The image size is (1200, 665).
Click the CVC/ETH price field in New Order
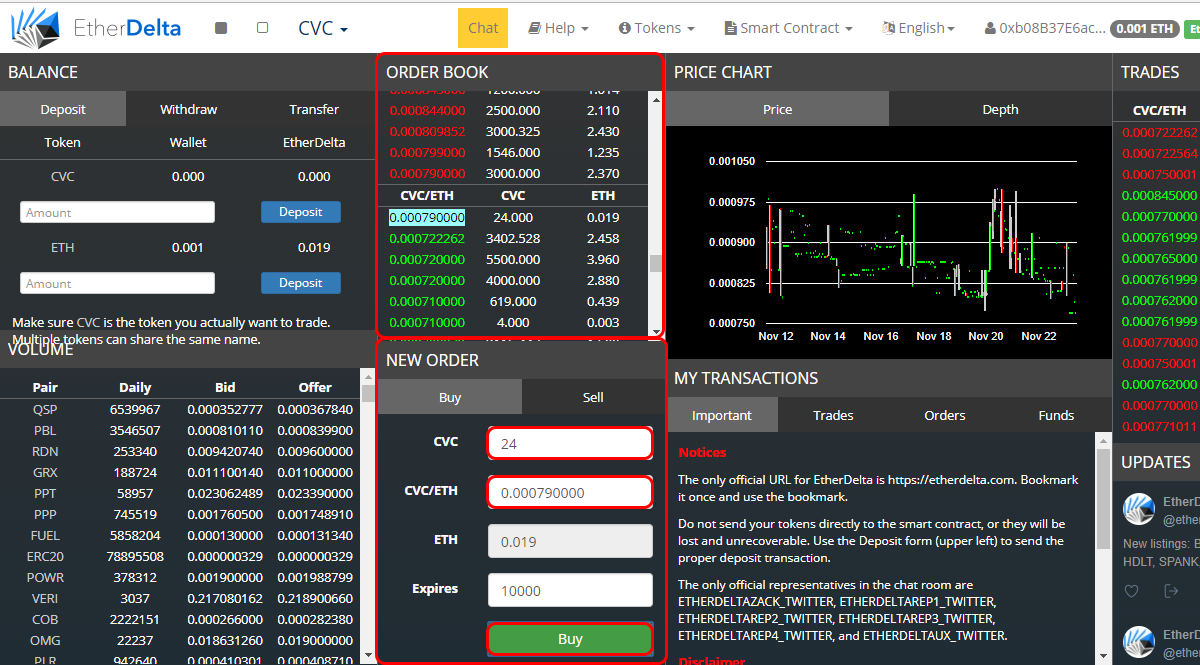point(570,492)
